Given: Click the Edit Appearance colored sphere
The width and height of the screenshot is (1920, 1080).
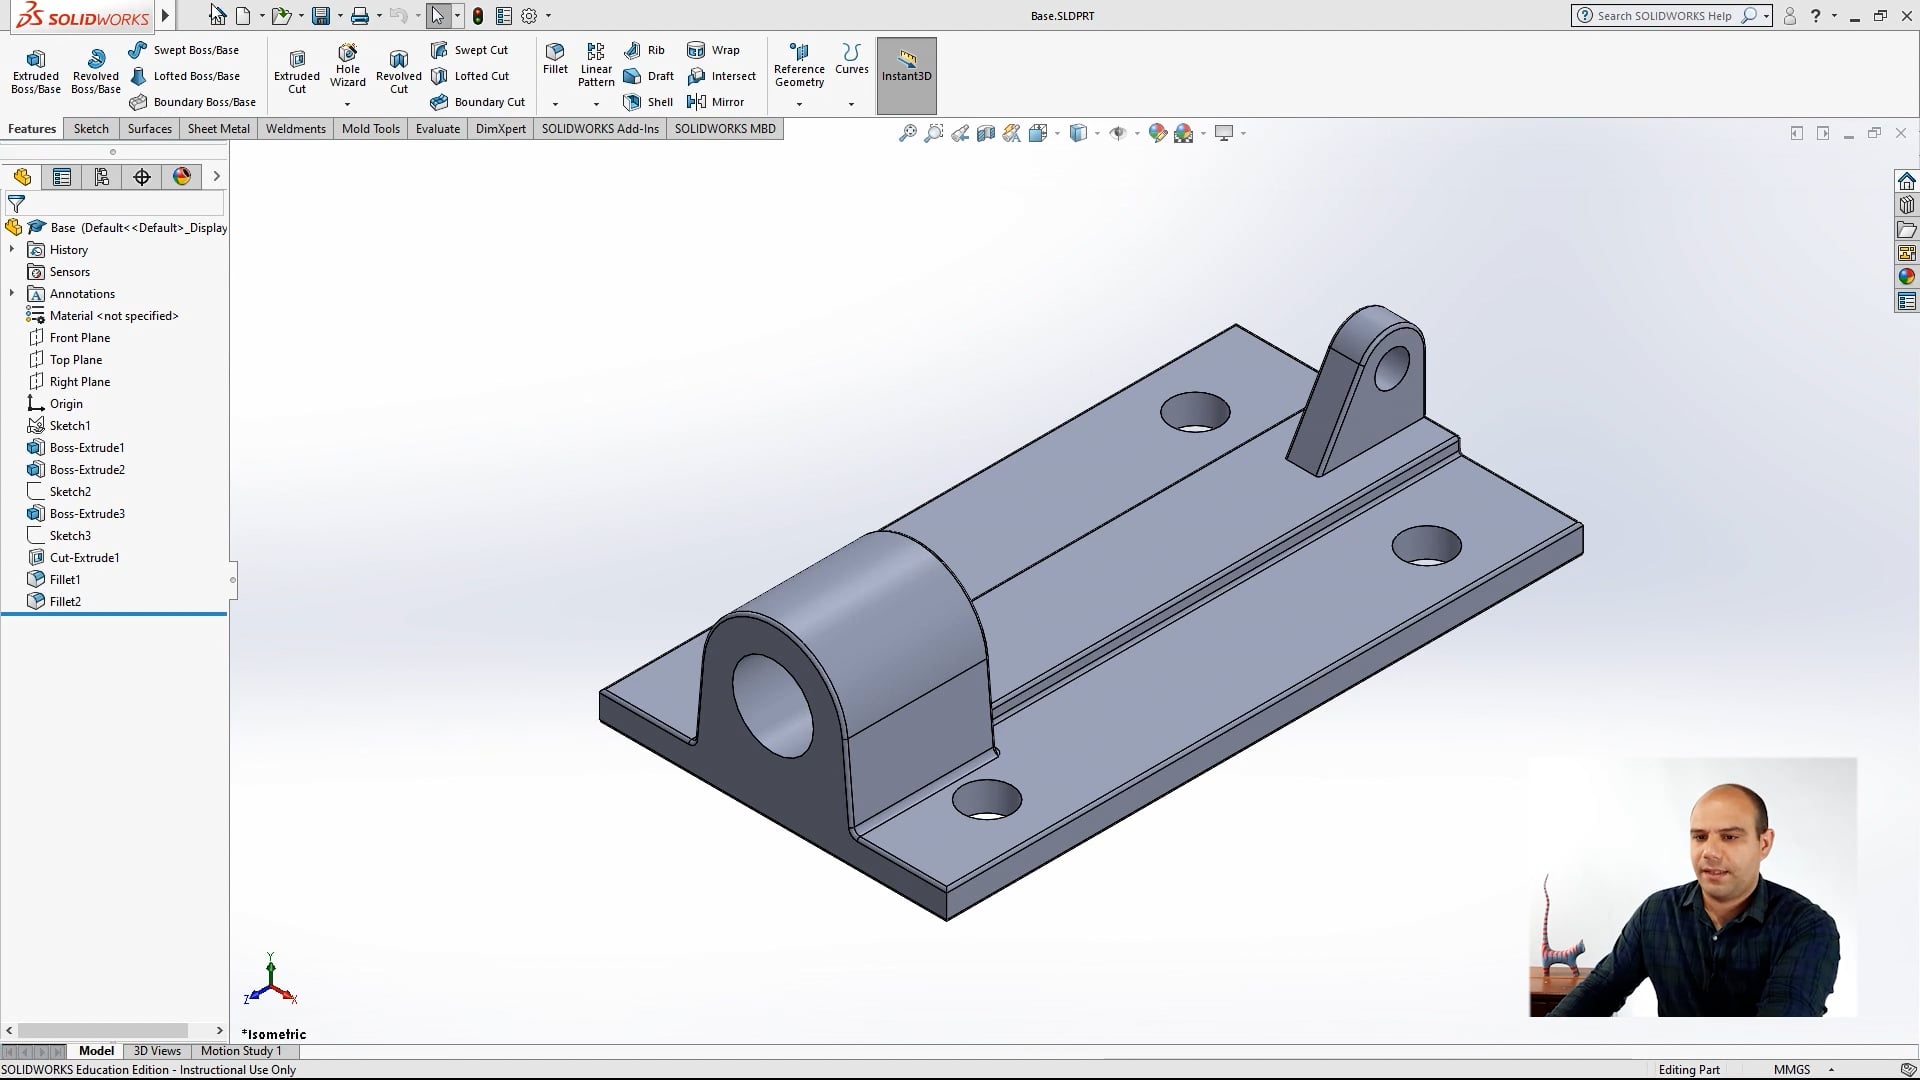Looking at the screenshot, I should pos(1158,132).
